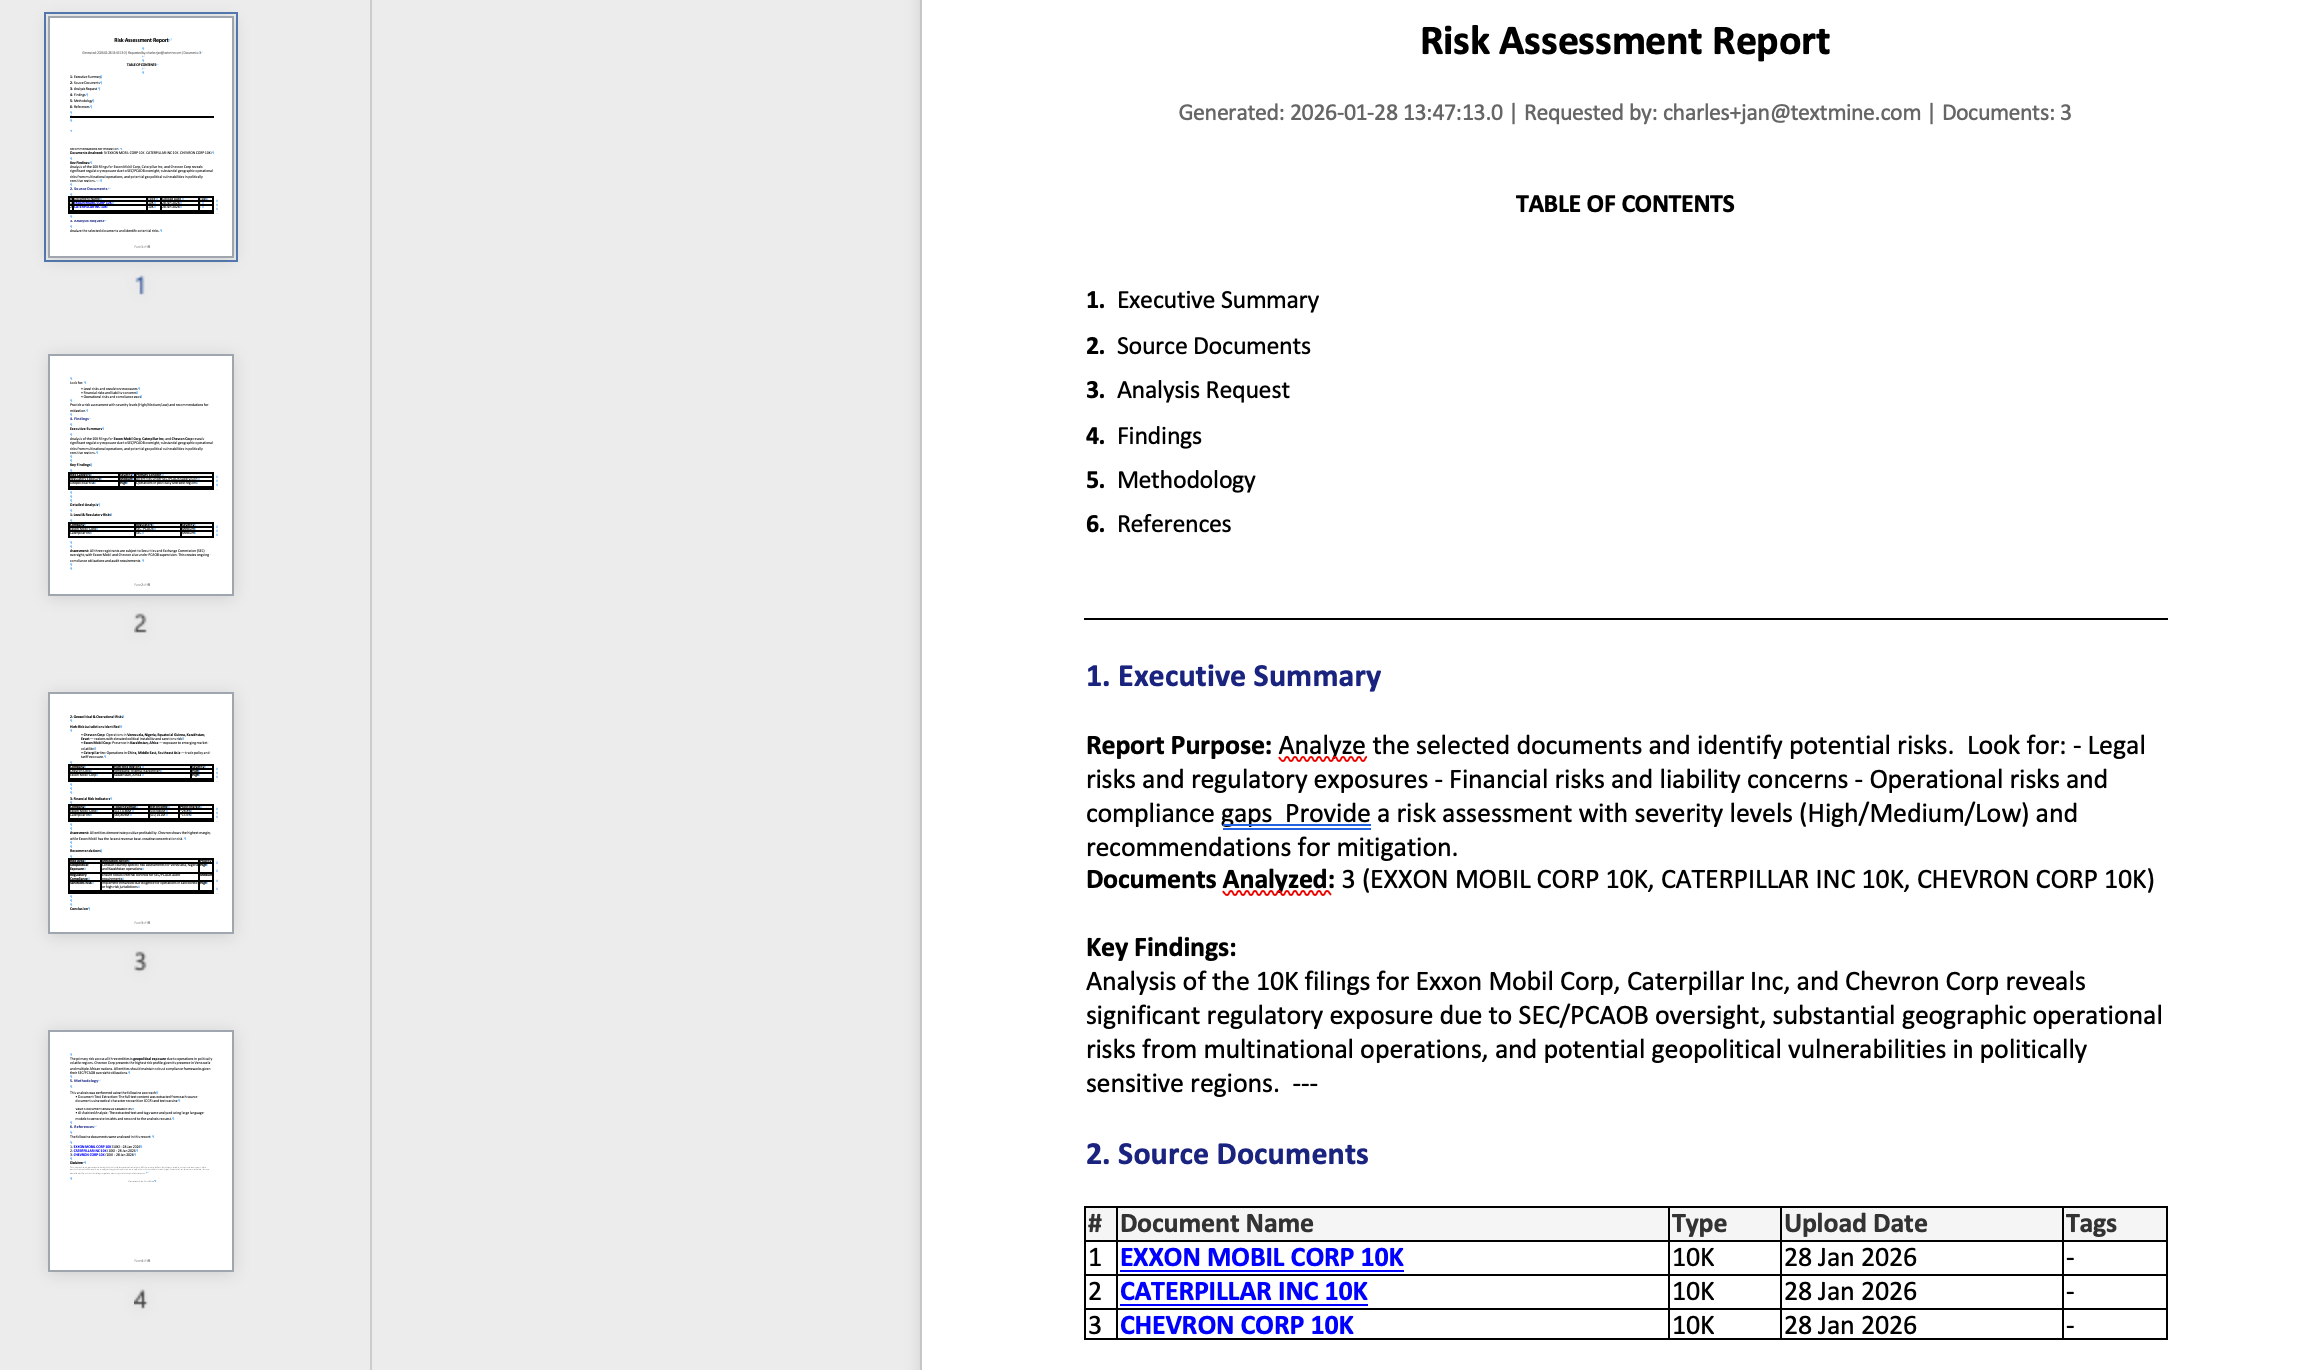This screenshot has height=1370, width=2314.
Task: Click 'References' contents entry
Action: (1174, 524)
